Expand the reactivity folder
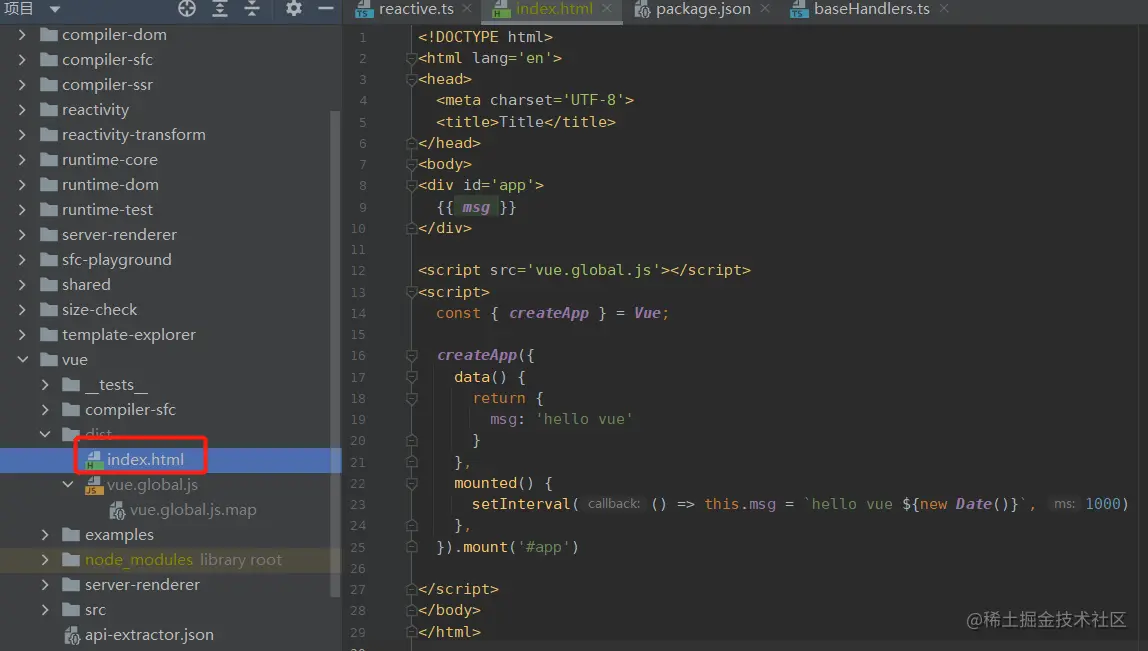1148x651 pixels. coord(22,109)
